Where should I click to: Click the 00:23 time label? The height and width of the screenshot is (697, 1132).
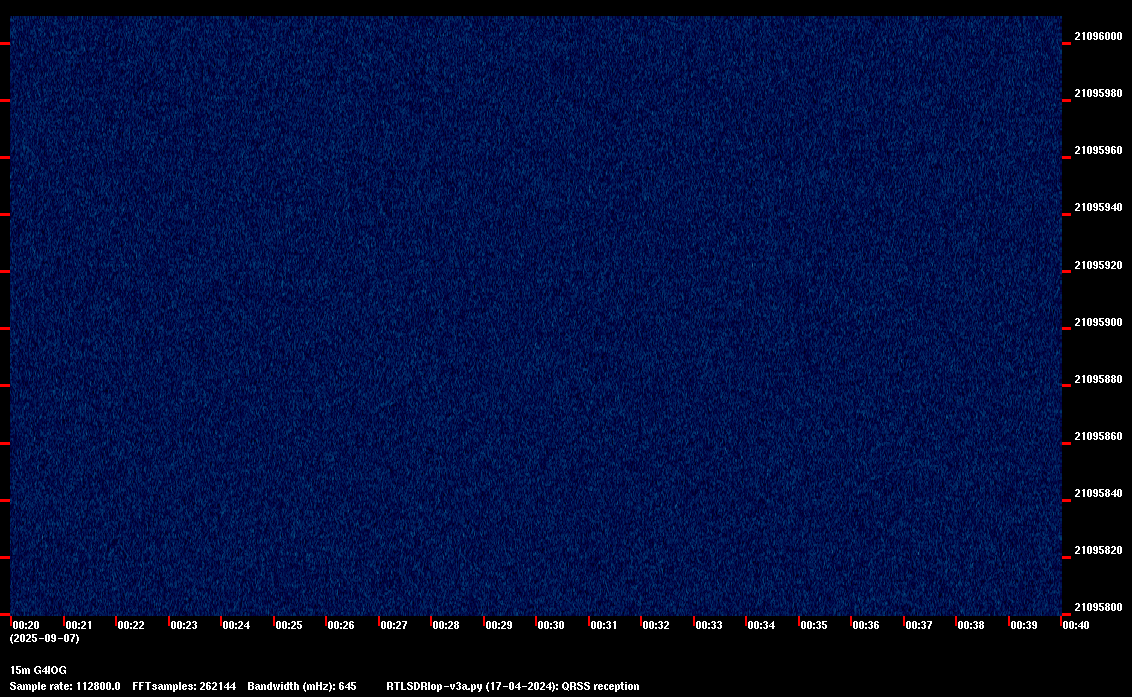click(183, 625)
